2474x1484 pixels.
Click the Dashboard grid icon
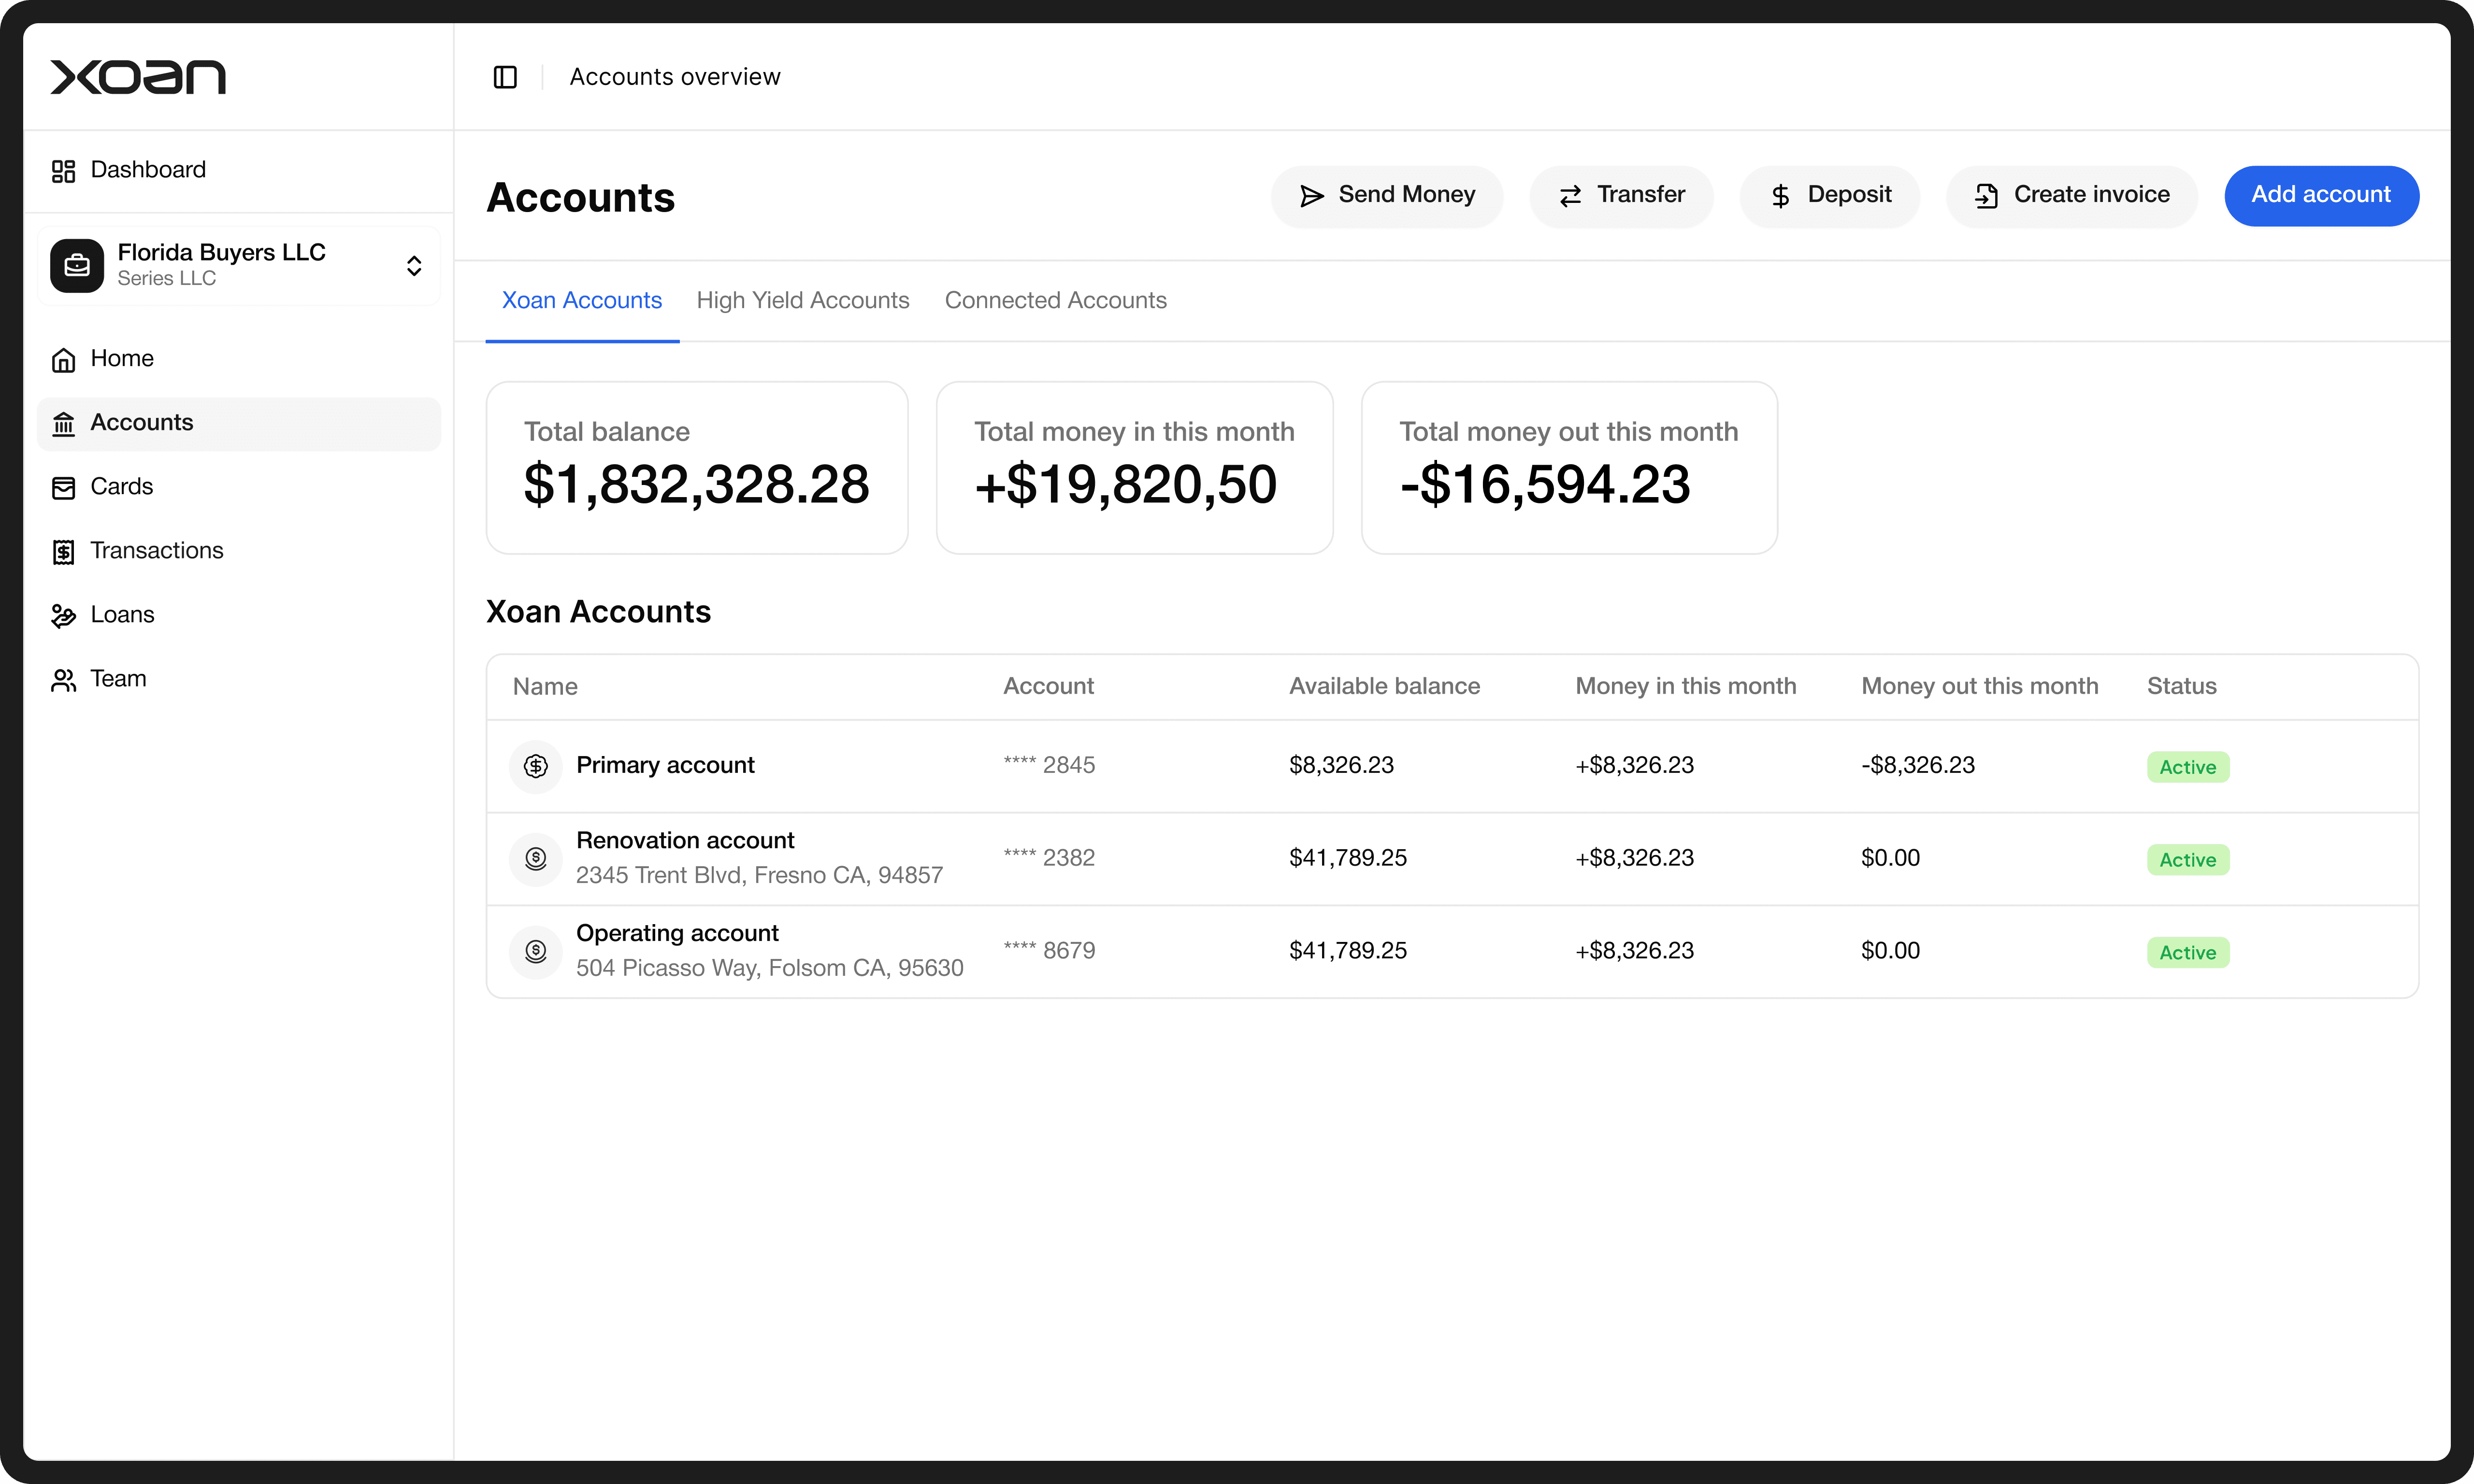tap(63, 171)
